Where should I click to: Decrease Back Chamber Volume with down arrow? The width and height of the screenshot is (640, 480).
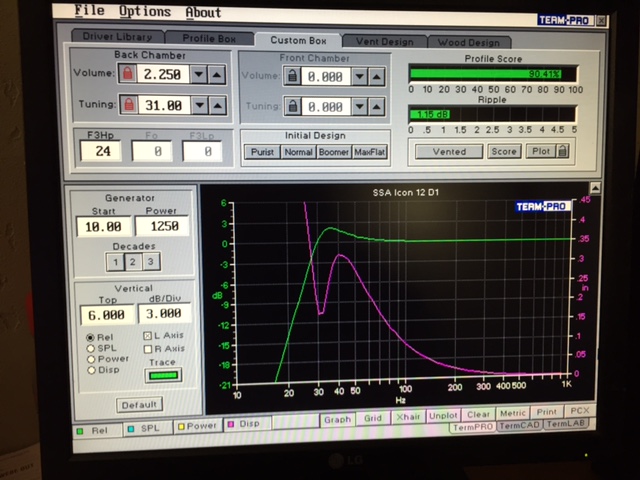199,75
